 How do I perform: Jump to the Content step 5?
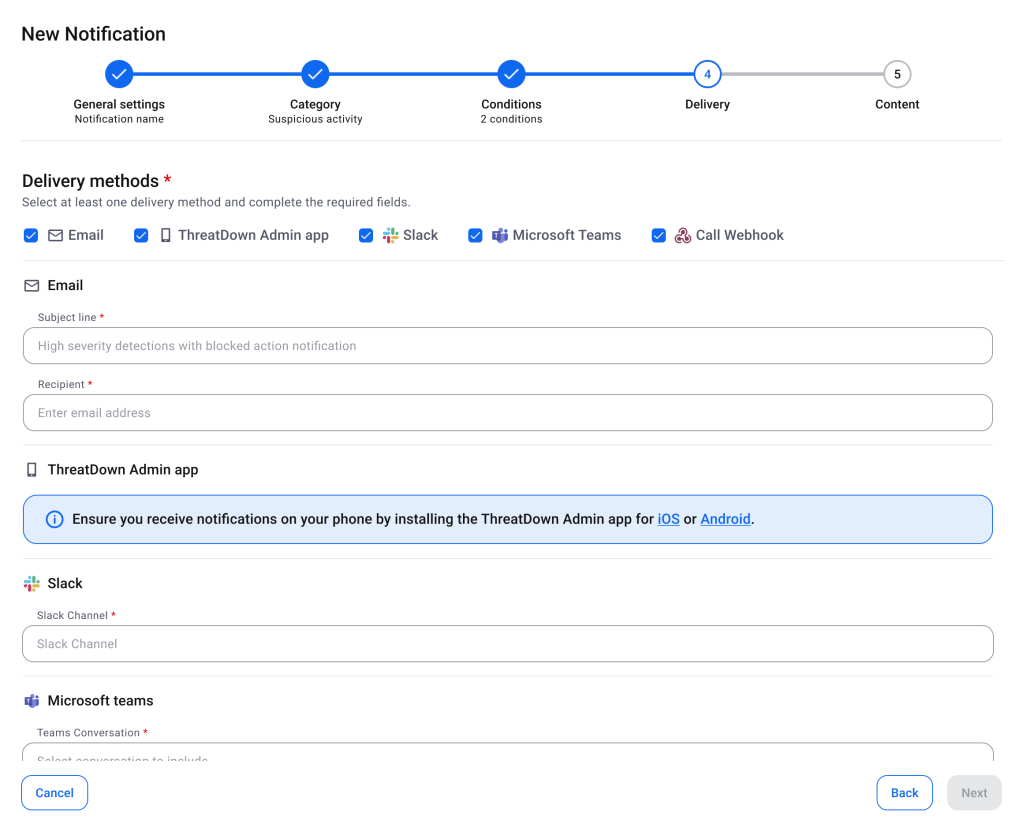click(x=897, y=74)
